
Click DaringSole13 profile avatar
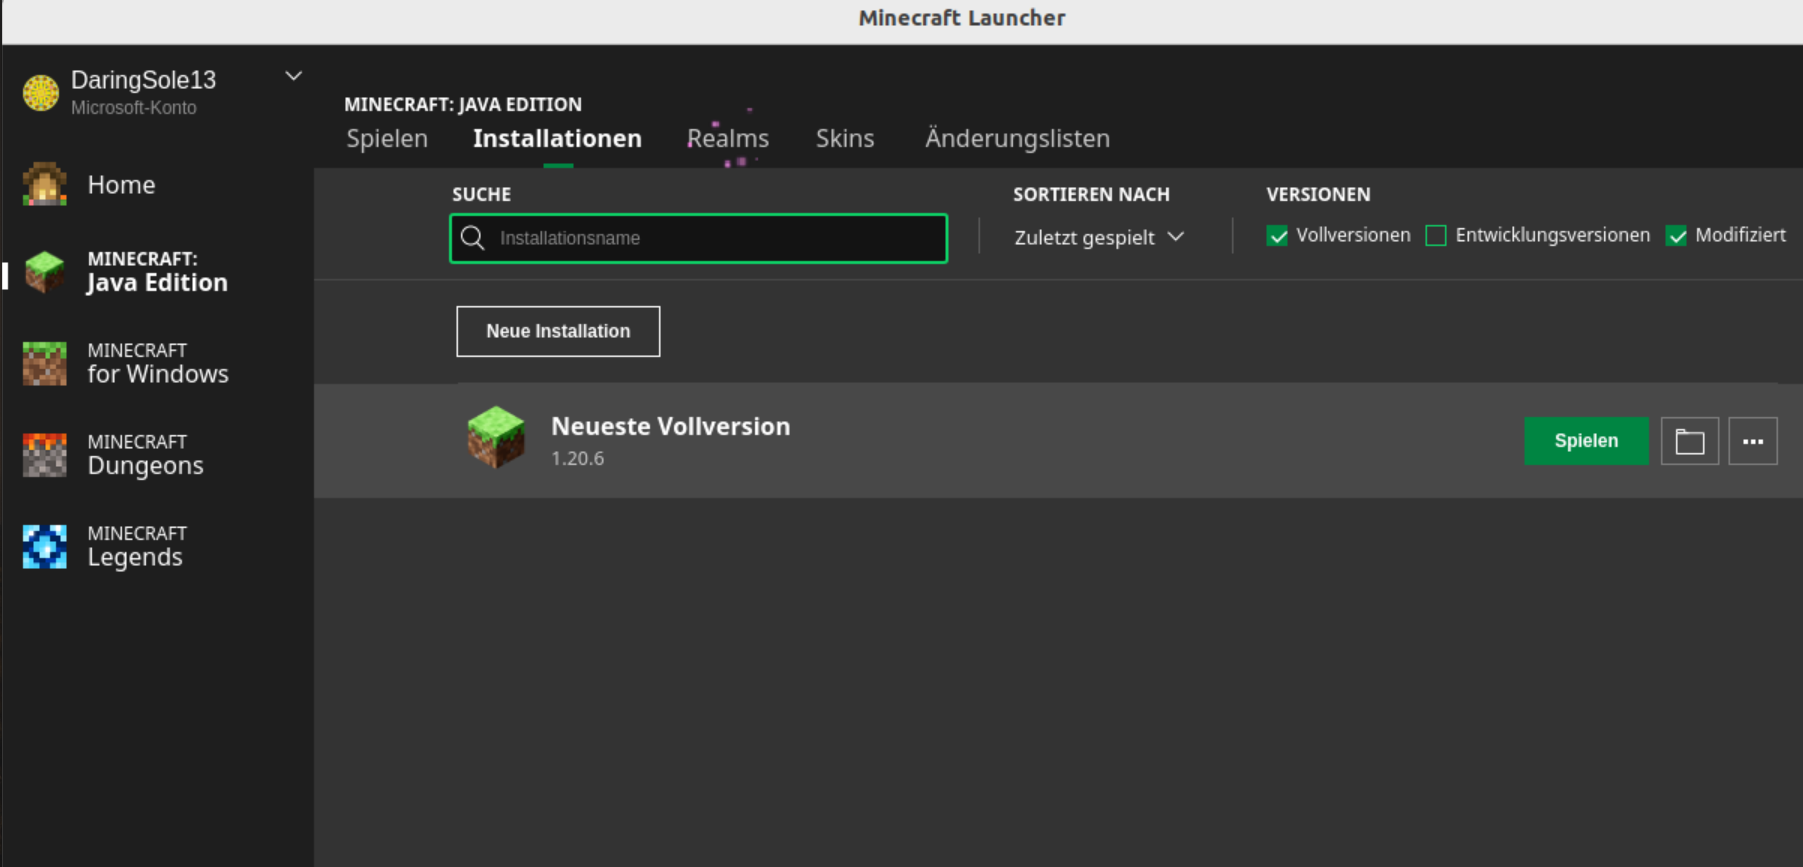pos(41,93)
